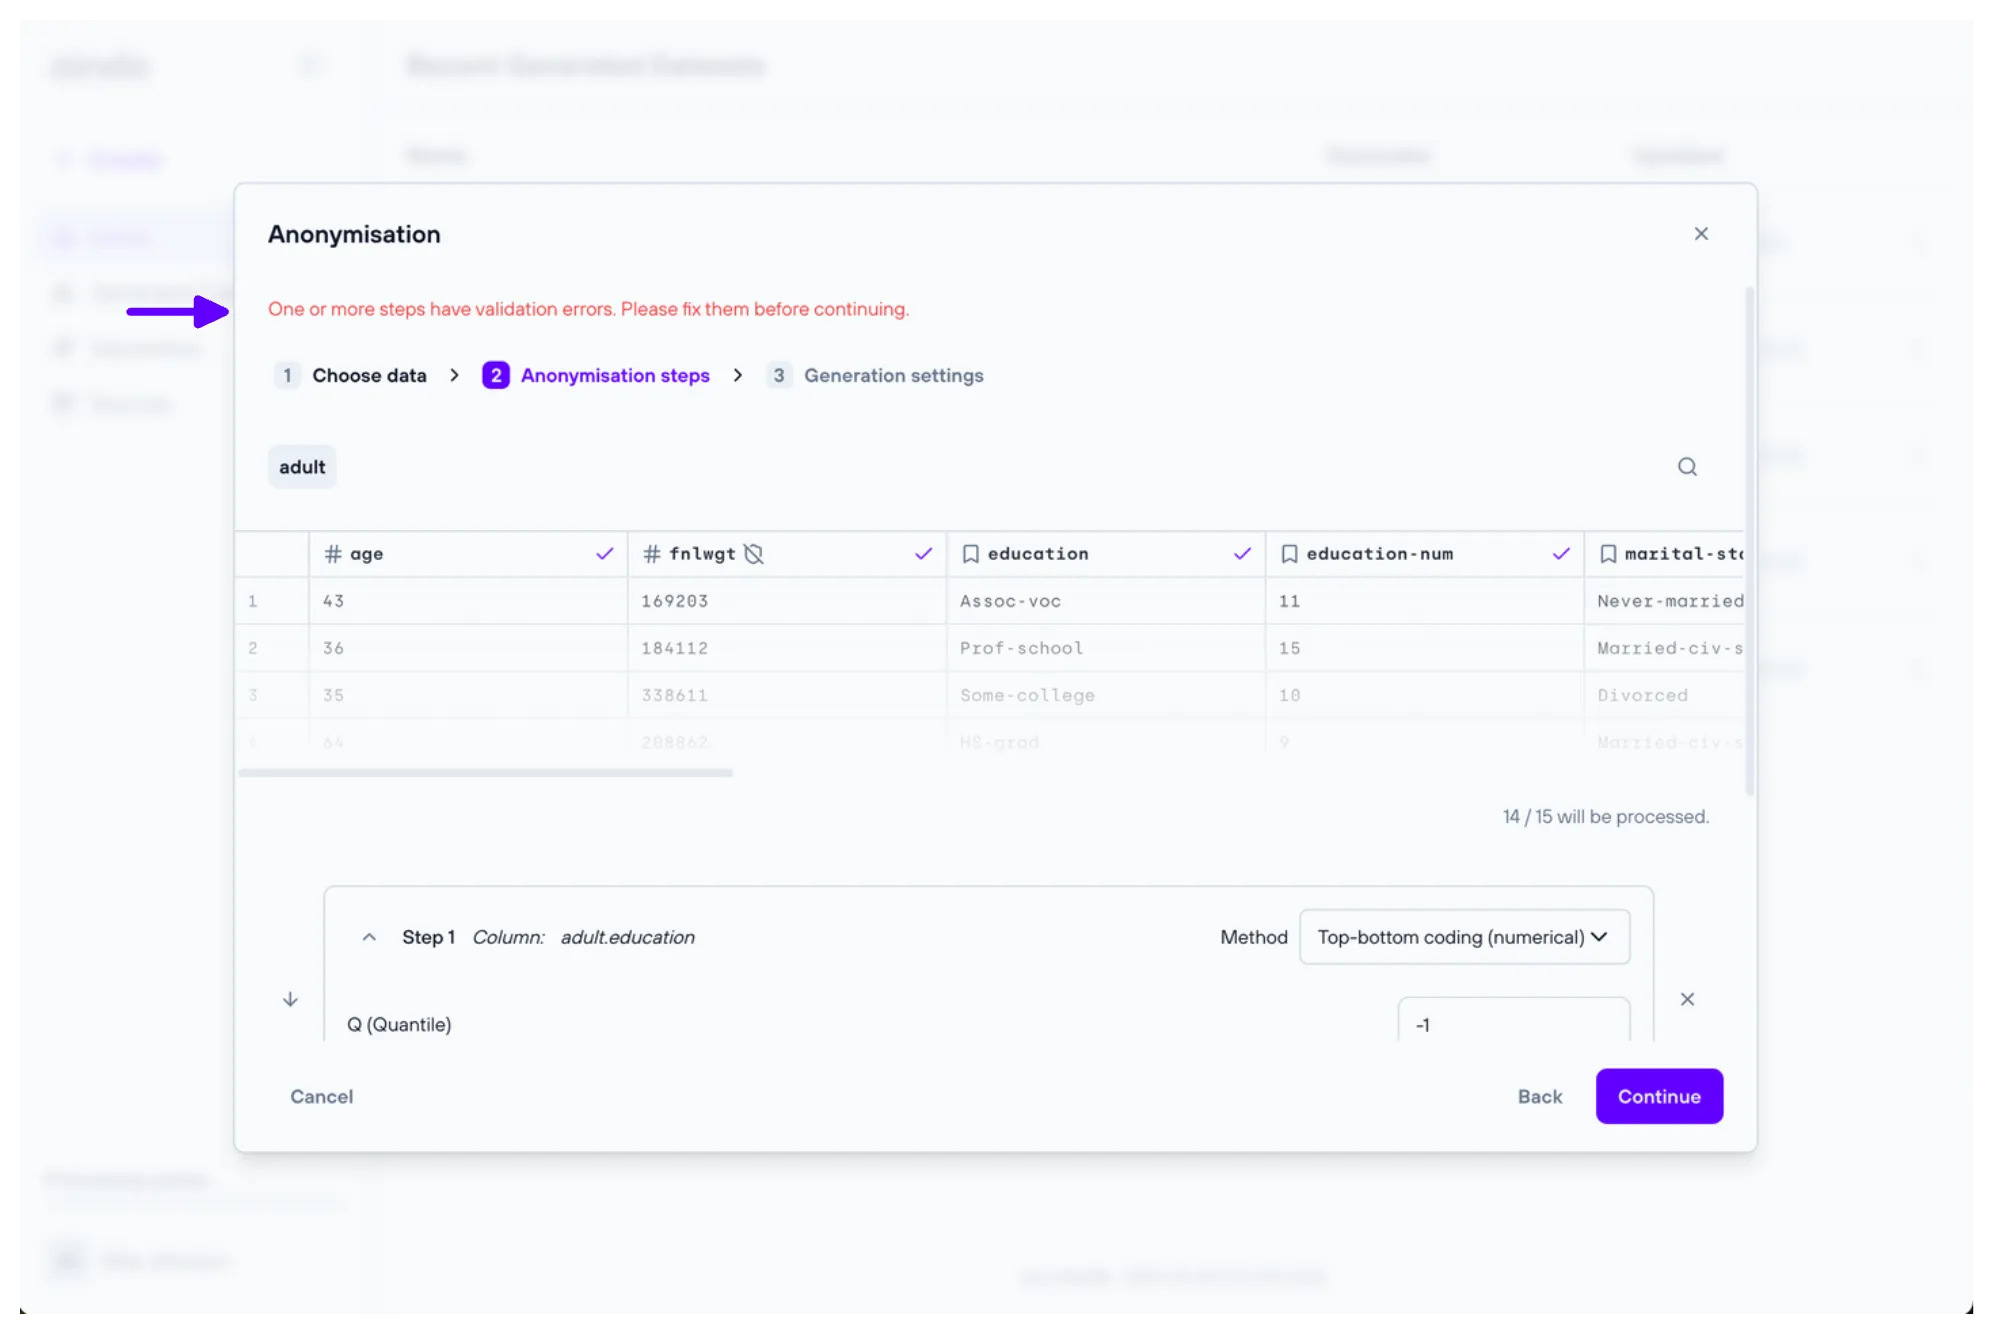The height and width of the screenshot is (1334, 1993).
Task: Click the hash icon in age column
Action: click(x=333, y=554)
